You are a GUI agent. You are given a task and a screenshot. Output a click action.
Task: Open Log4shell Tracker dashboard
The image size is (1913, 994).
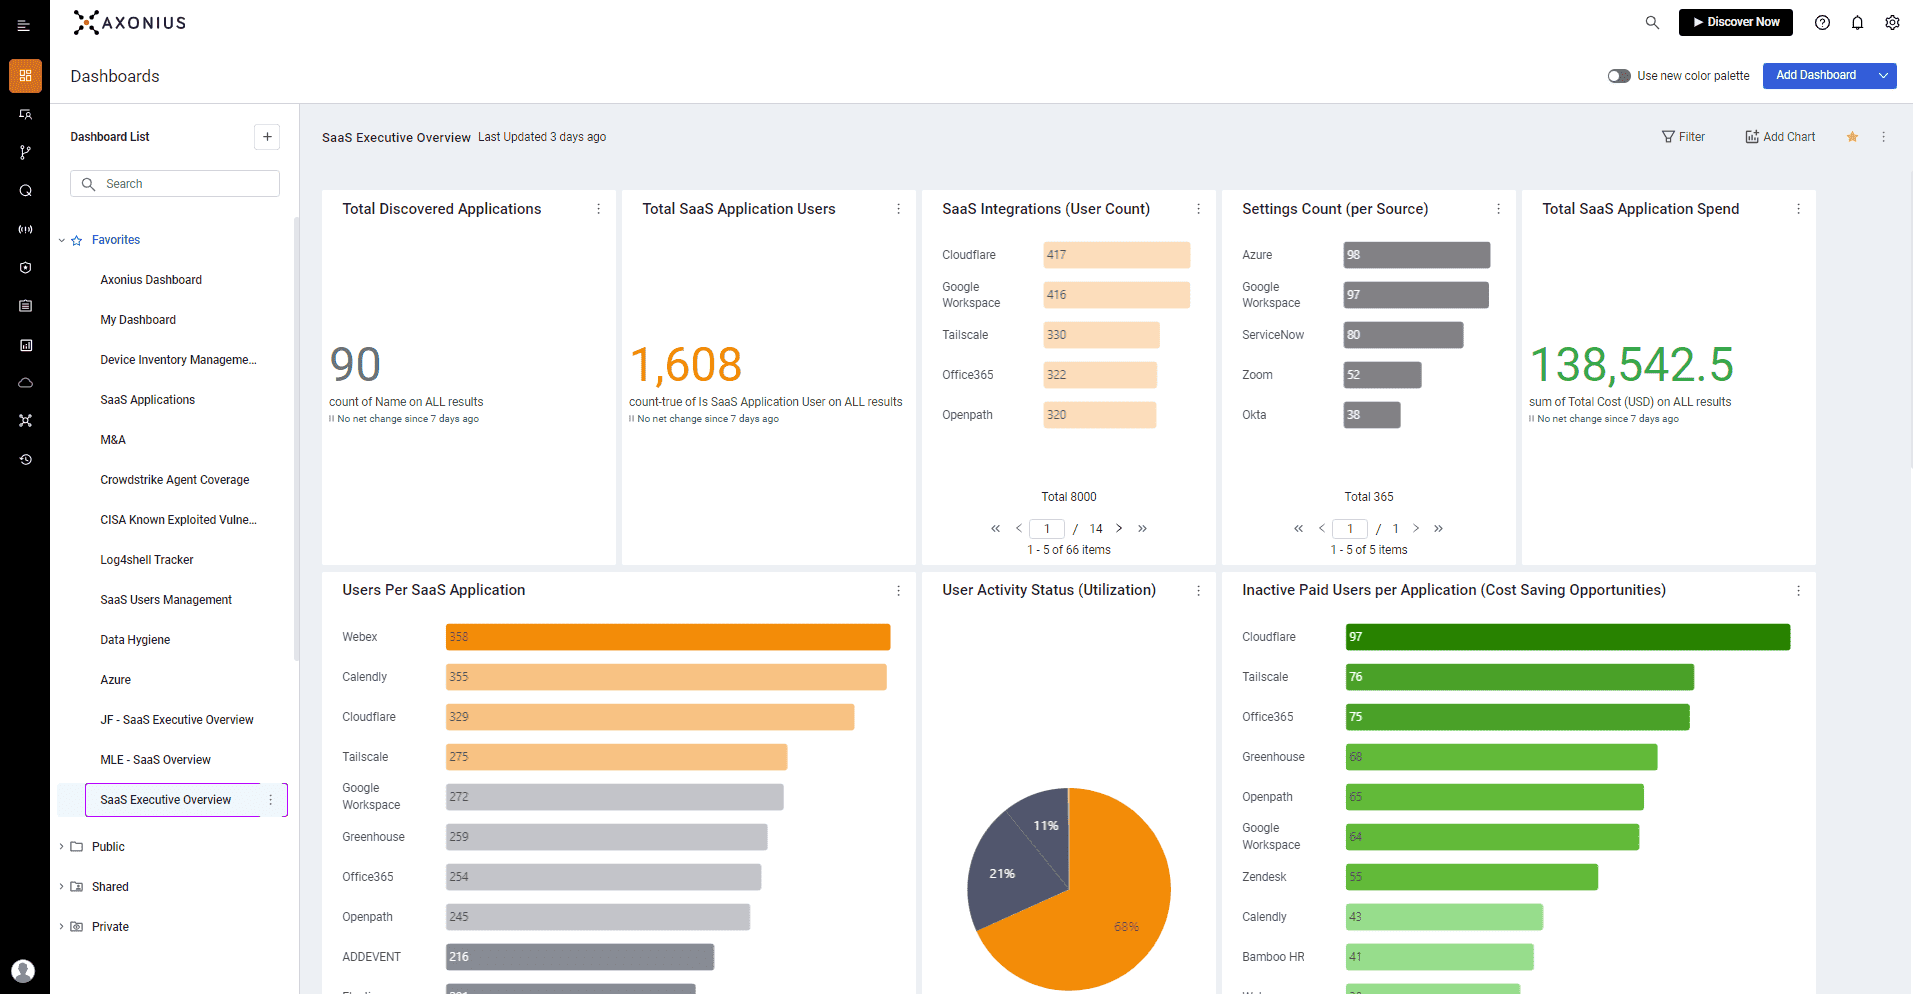click(x=147, y=560)
